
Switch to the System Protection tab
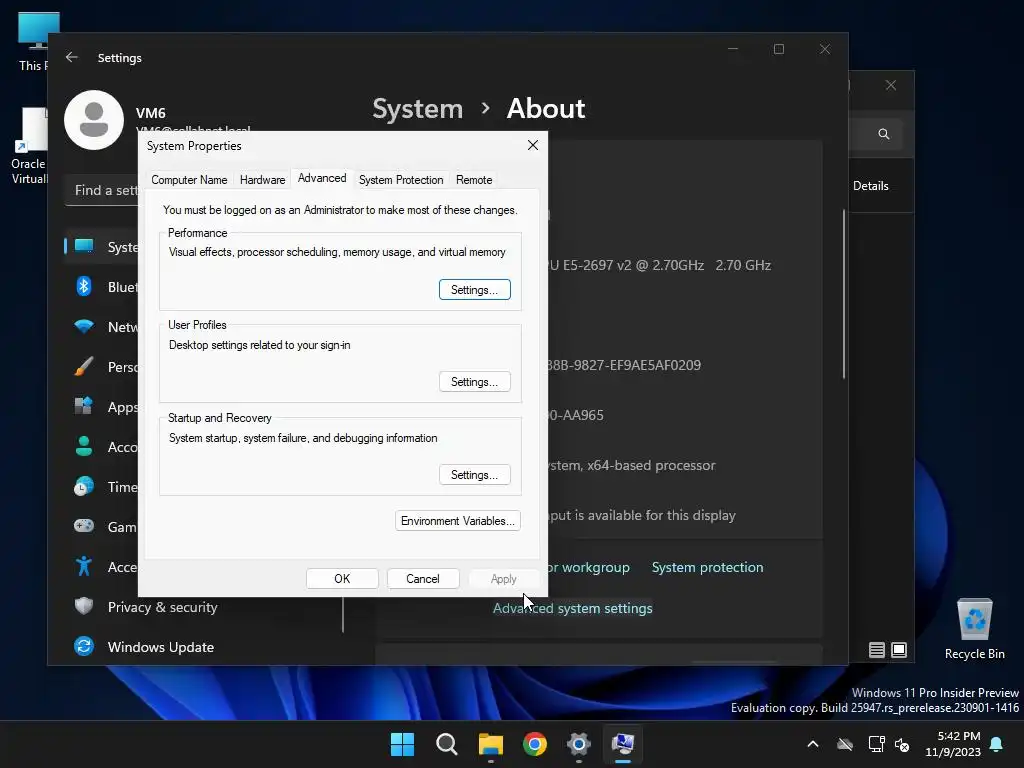click(401, 180)
